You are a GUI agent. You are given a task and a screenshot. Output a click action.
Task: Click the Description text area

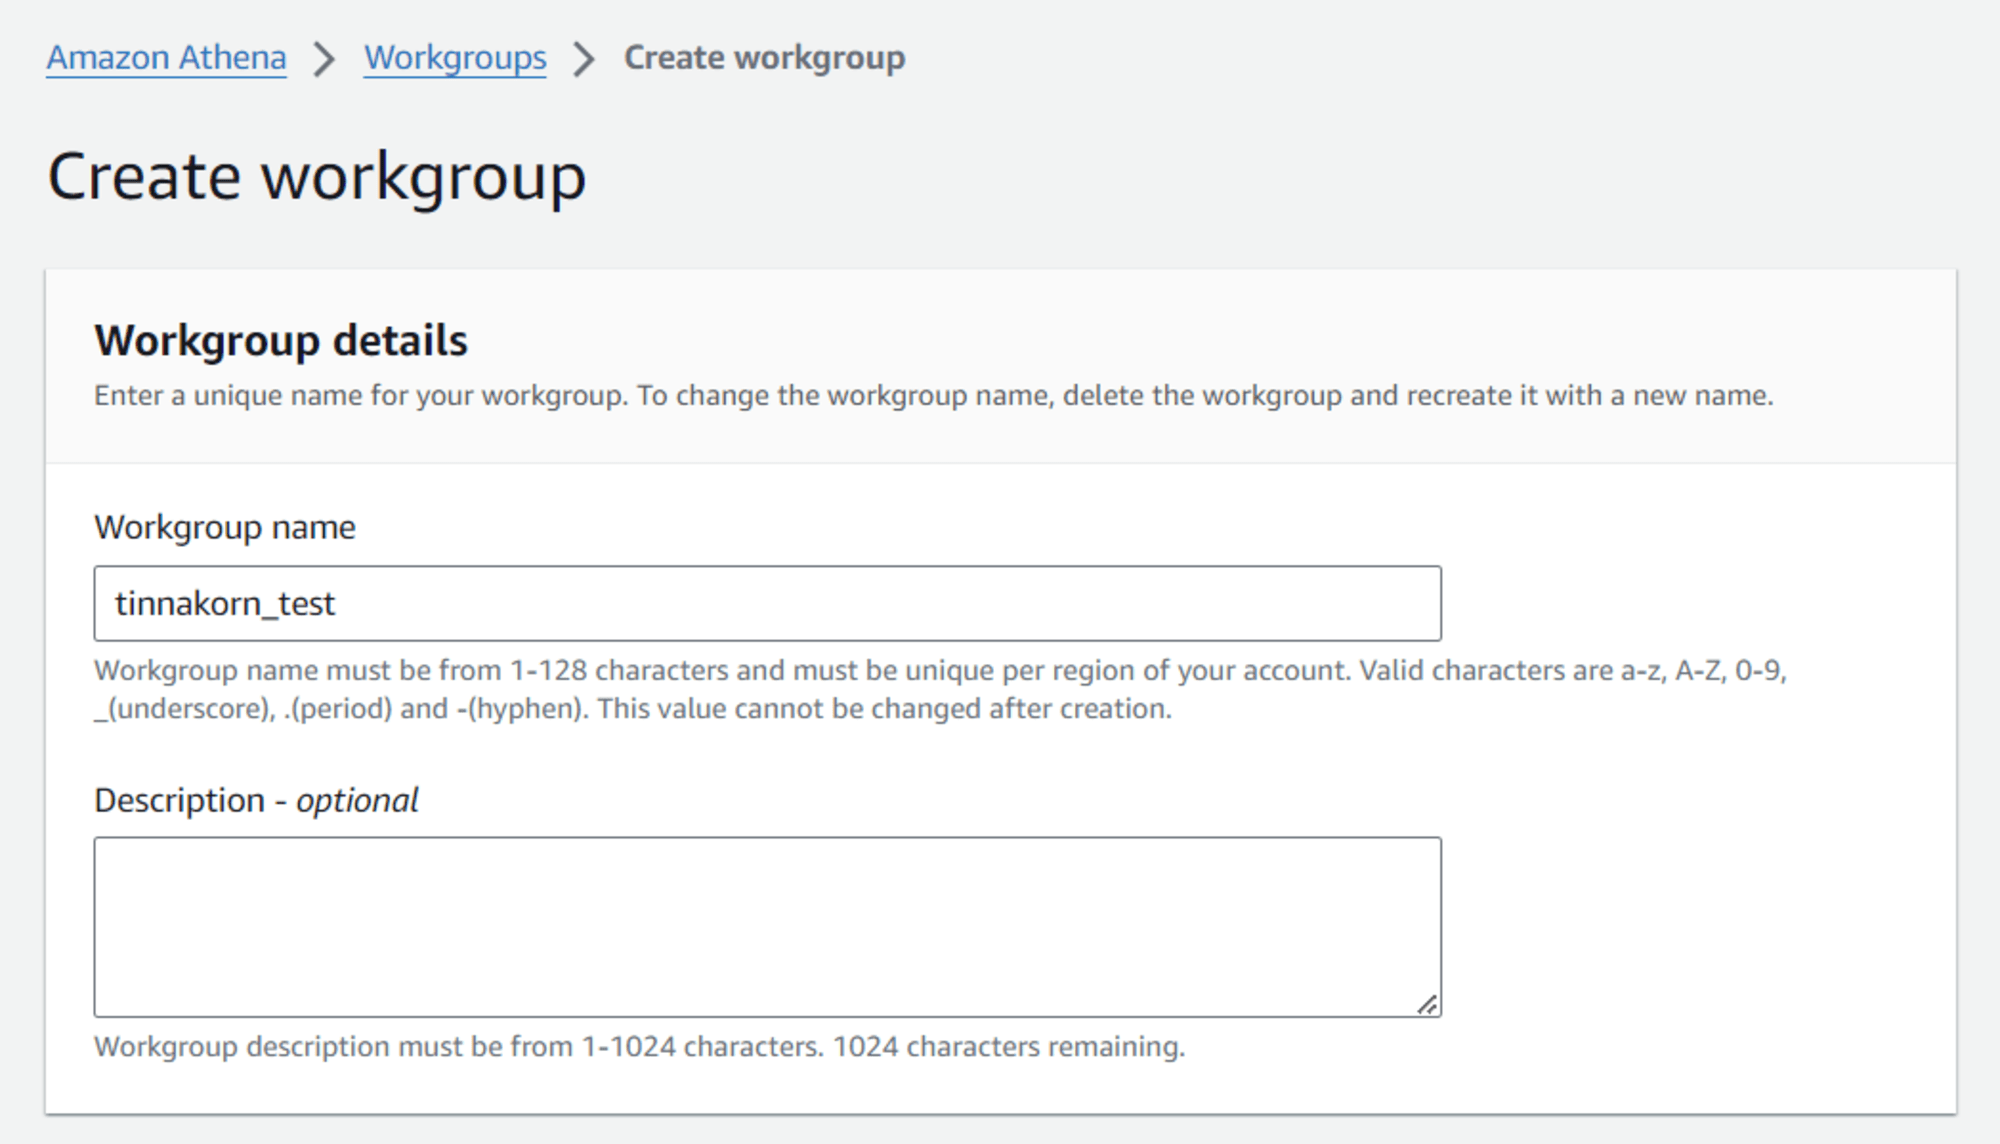(766, 924)
